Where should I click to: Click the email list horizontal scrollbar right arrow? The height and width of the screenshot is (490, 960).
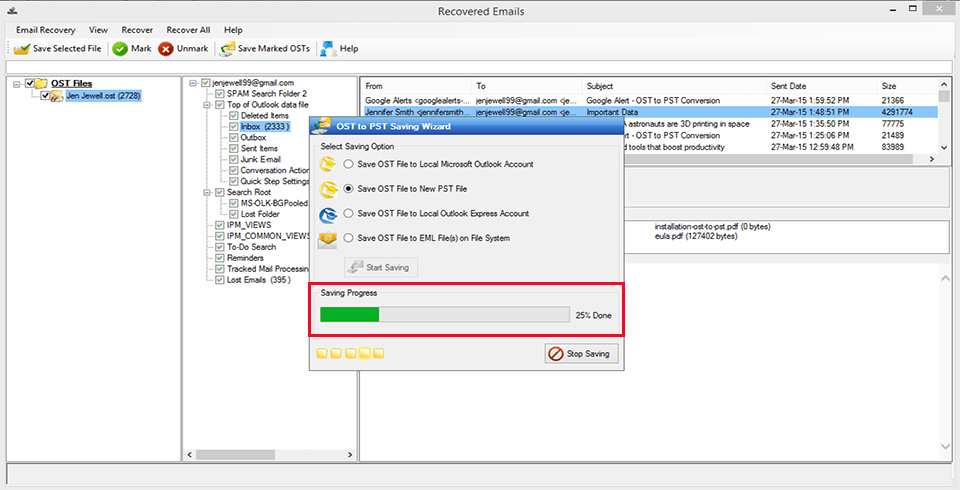(x=931, y=159)
